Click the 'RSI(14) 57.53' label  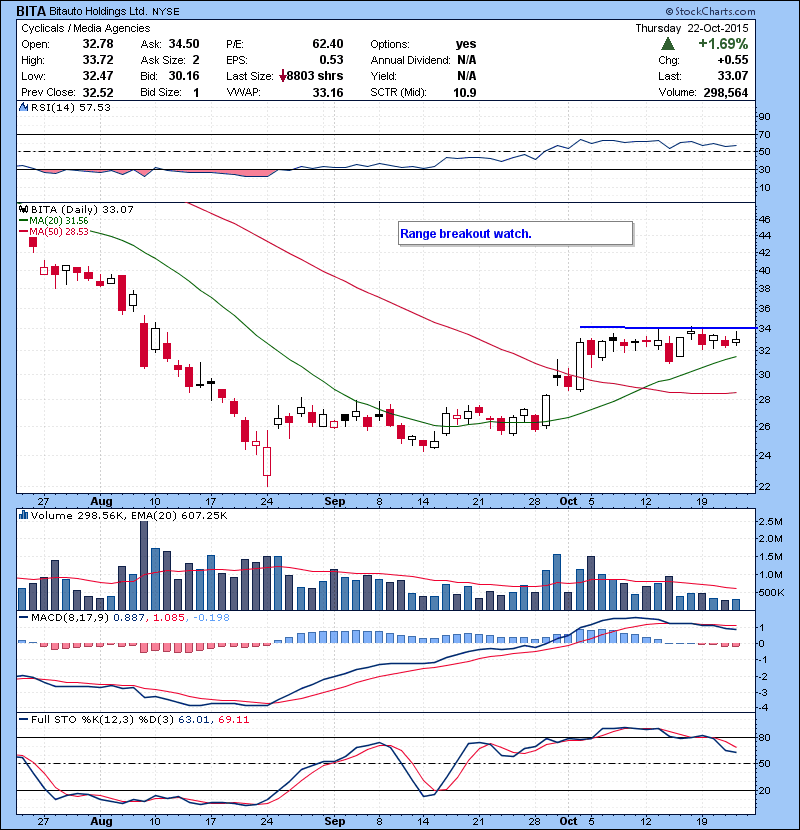71,107
